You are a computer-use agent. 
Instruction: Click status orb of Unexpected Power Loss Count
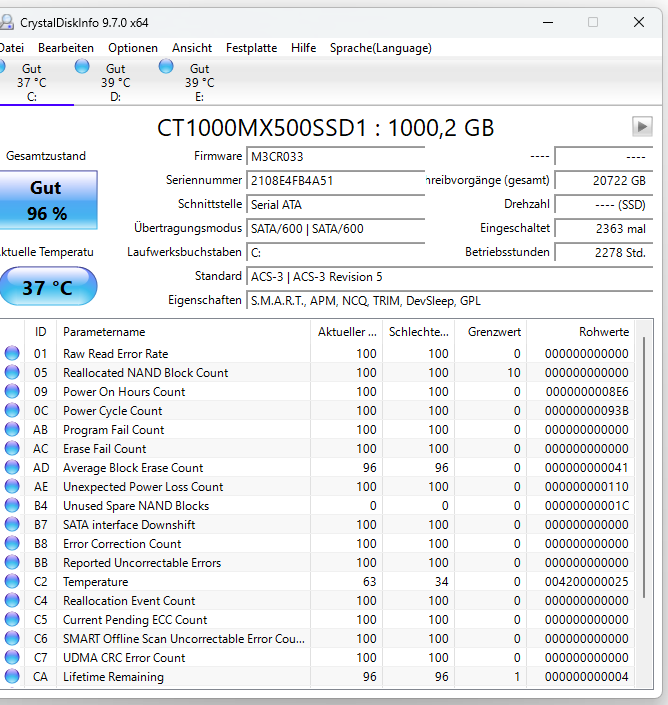[x=12, y=486]
